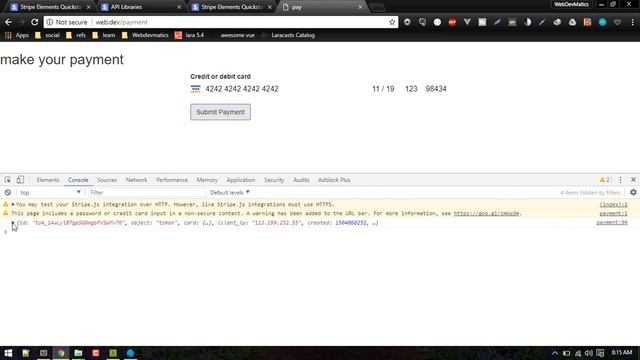Open Chrome from the taskbar

[x=61, y=353]
